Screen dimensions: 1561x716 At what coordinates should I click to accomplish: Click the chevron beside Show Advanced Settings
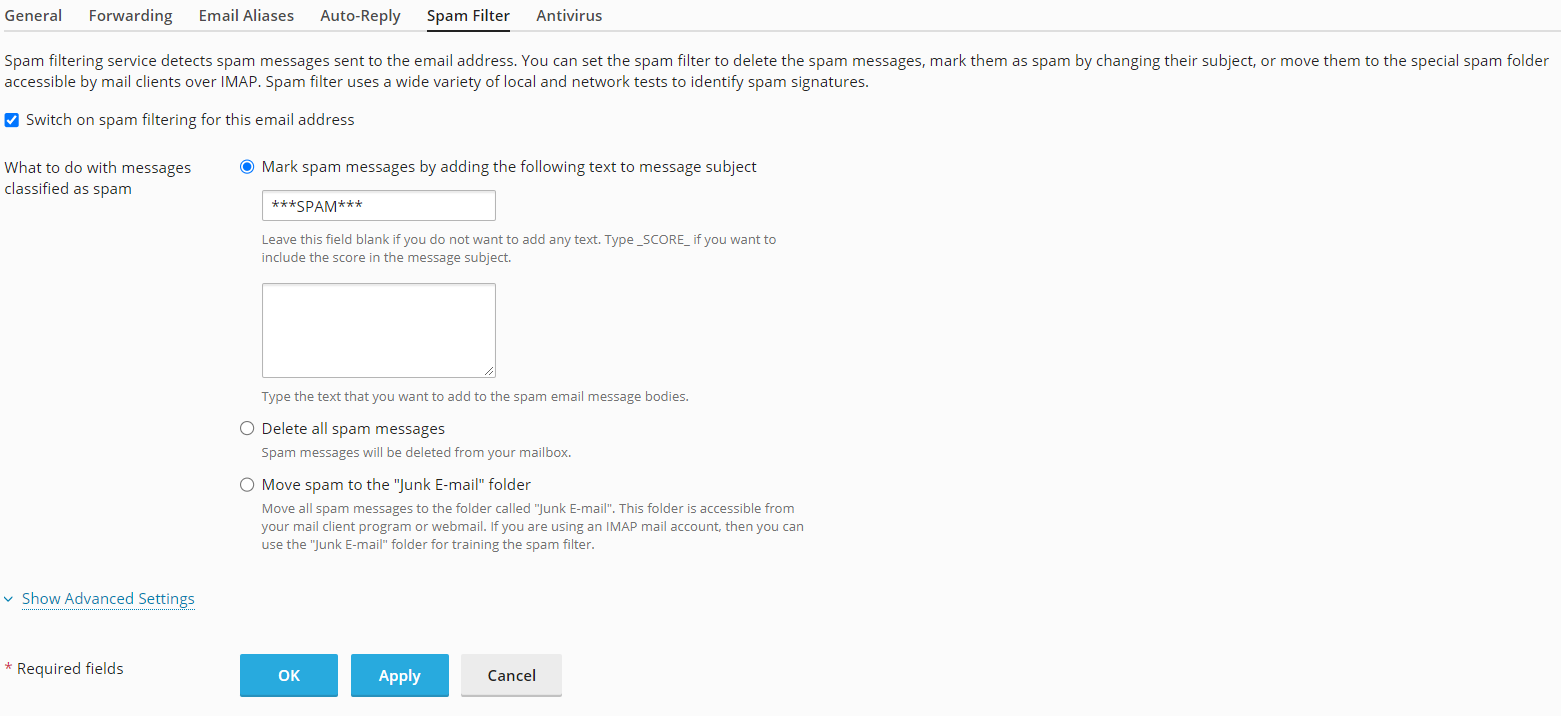point(9,600)
